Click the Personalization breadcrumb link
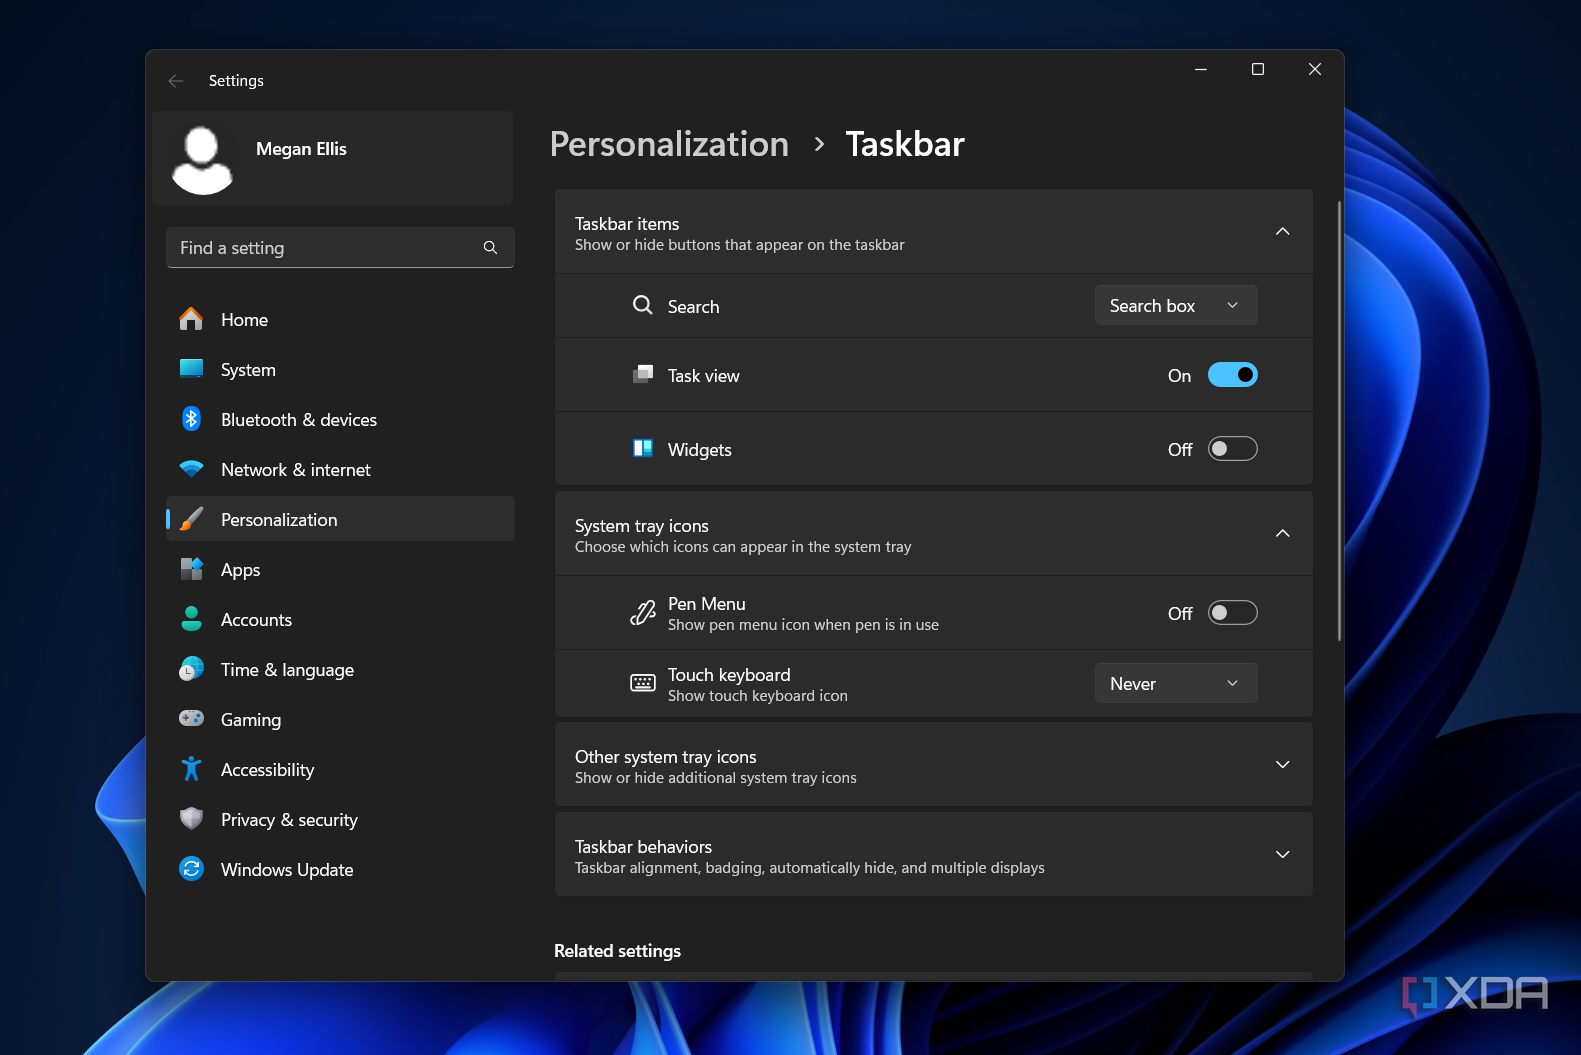This screenshot has width=1581, height=1055. [x=669, y=144]
